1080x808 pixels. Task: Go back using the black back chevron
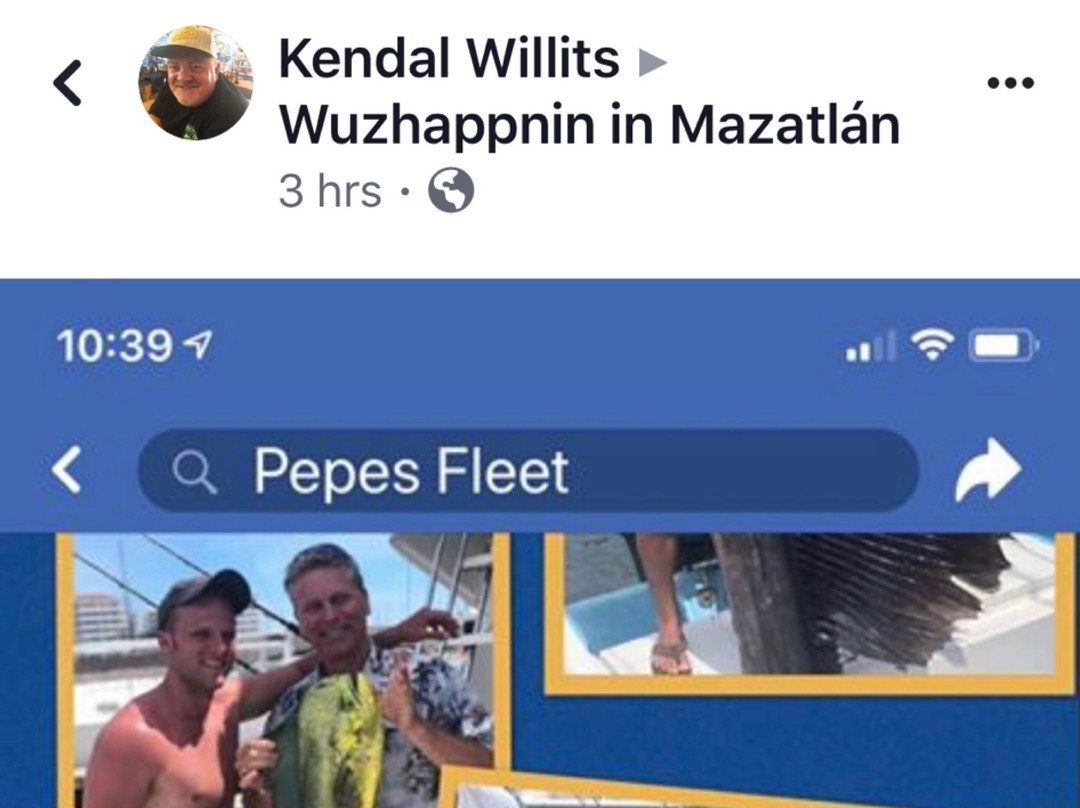tap(68, 83)
